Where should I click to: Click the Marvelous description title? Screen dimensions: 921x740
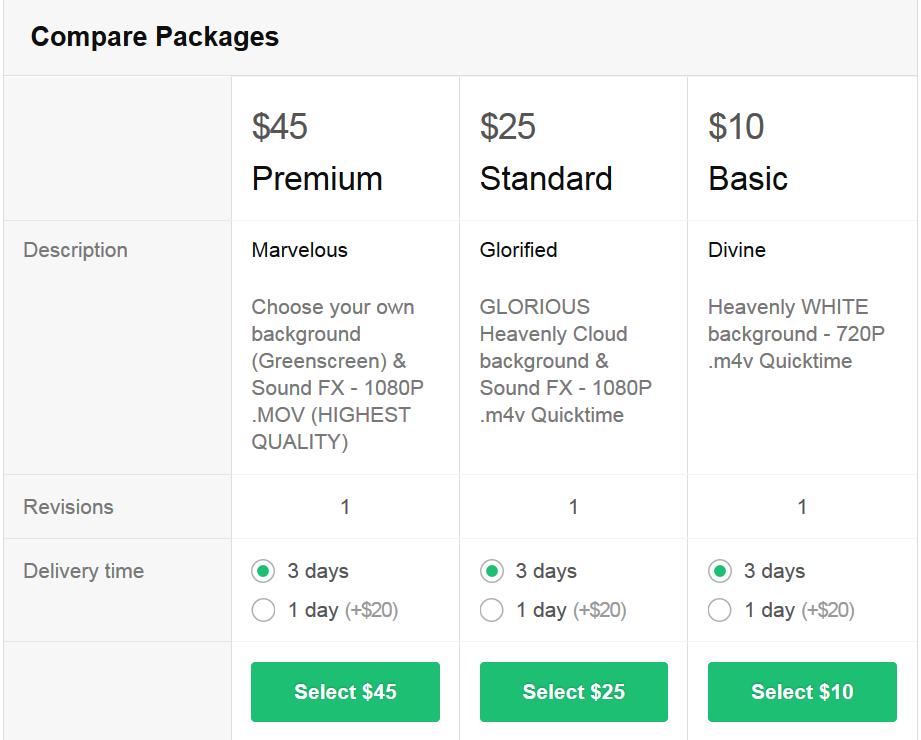click(300, 250)
